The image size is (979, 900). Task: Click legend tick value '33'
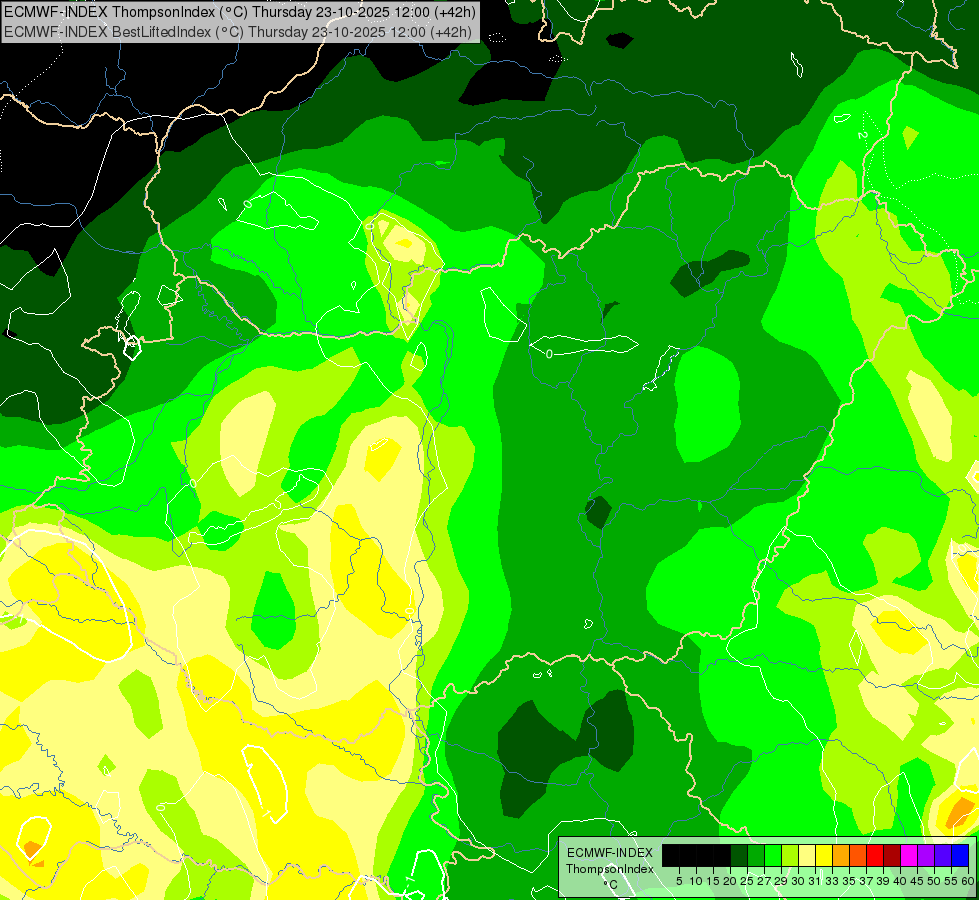tap(832, 881)
